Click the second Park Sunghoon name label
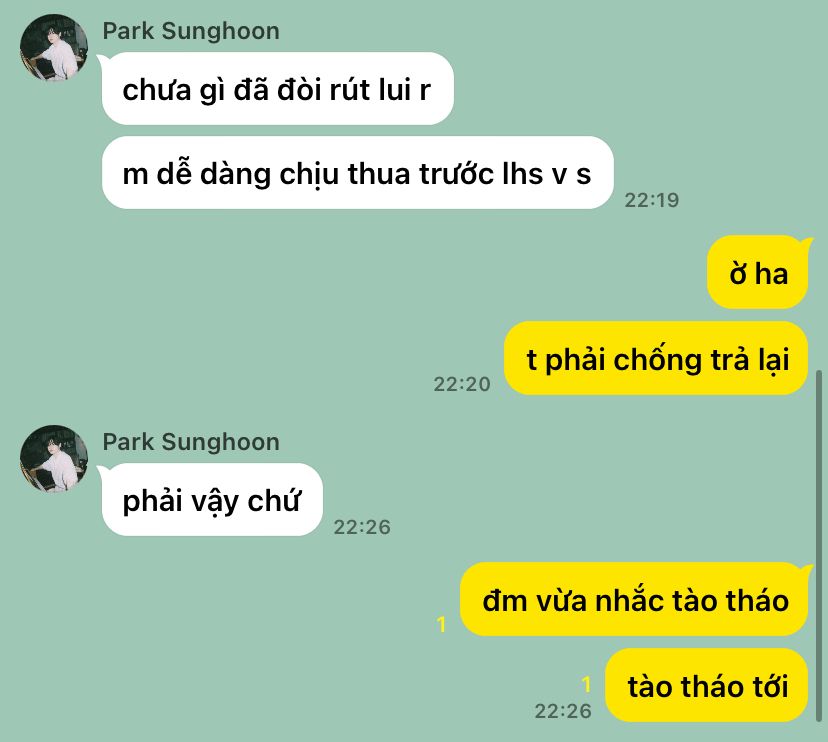This screenshot has height=742, width=828. [x=191, y=442]
